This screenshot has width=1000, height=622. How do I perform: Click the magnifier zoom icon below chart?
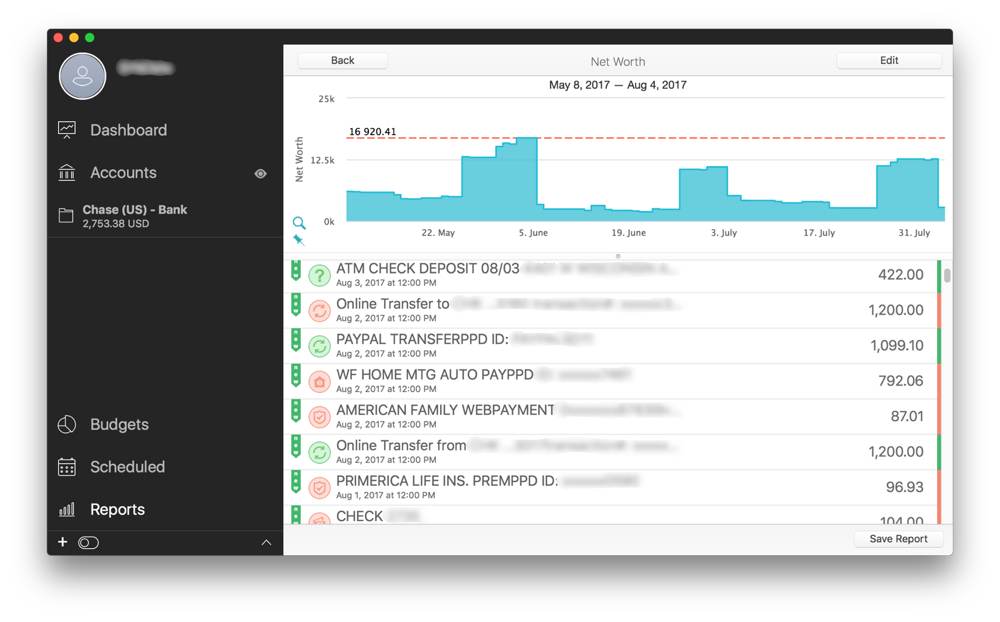pos(299,223)
